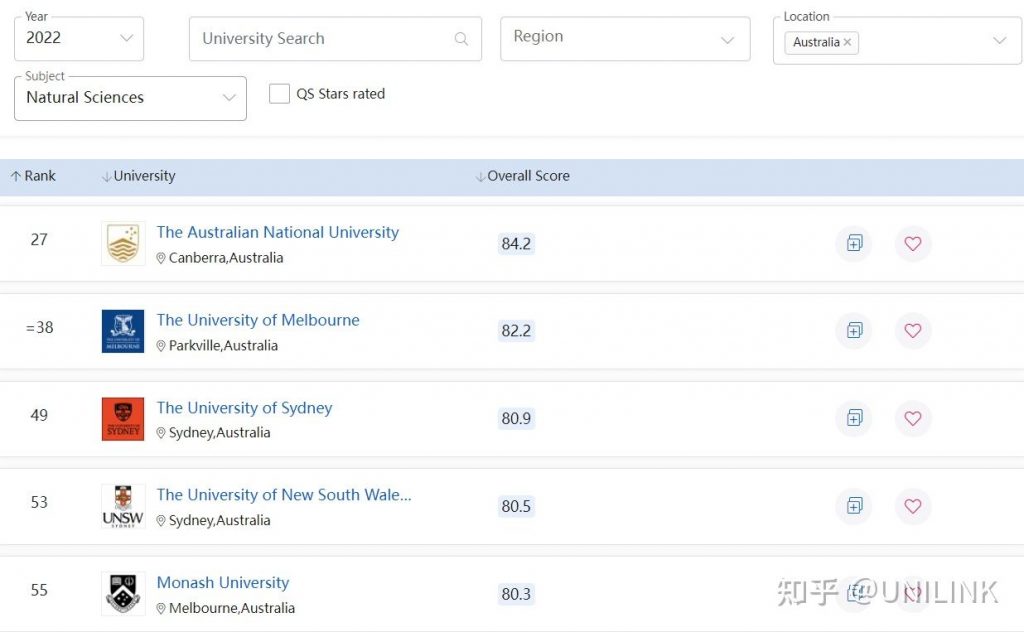Click rank number 53
Screen dimensions: 1024x632
[x=39, y=502]
